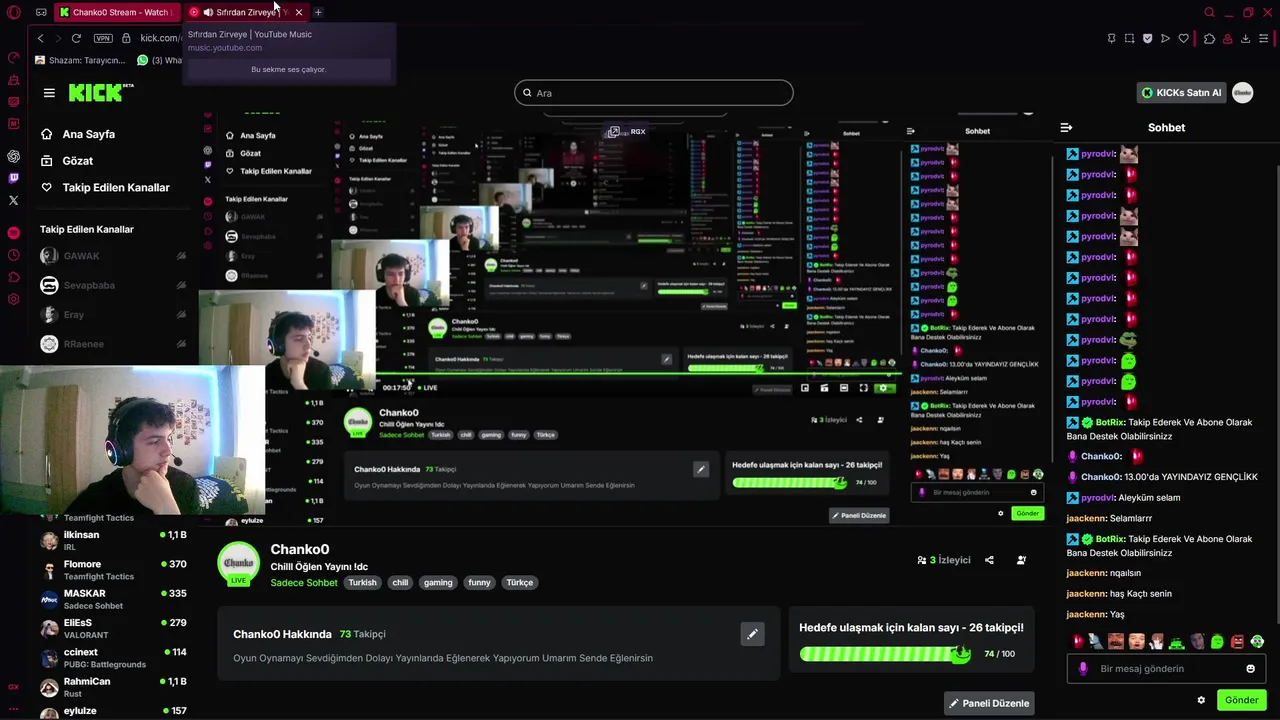Open EliEsS VALORANT channel
The height and width of the screenshot is (720, 1280).
pyautogui.click(x=113, y=628)
